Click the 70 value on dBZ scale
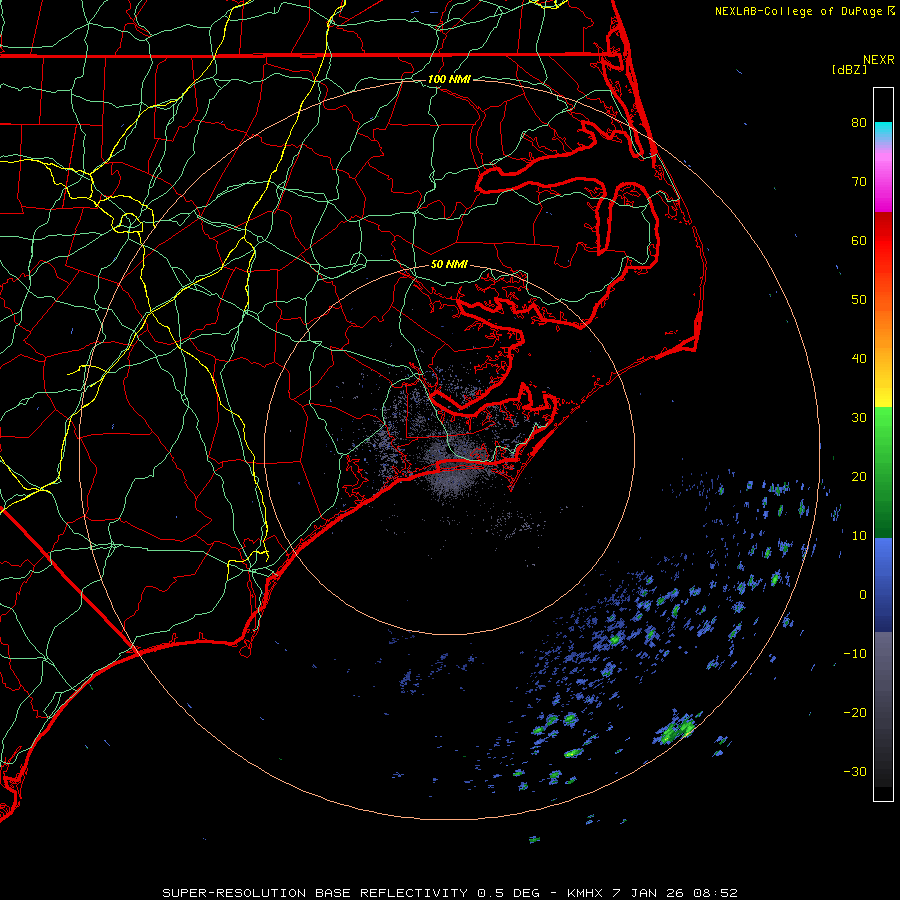Image resolution: width=900 pixels, height=900 pixels. click(859, 181)
